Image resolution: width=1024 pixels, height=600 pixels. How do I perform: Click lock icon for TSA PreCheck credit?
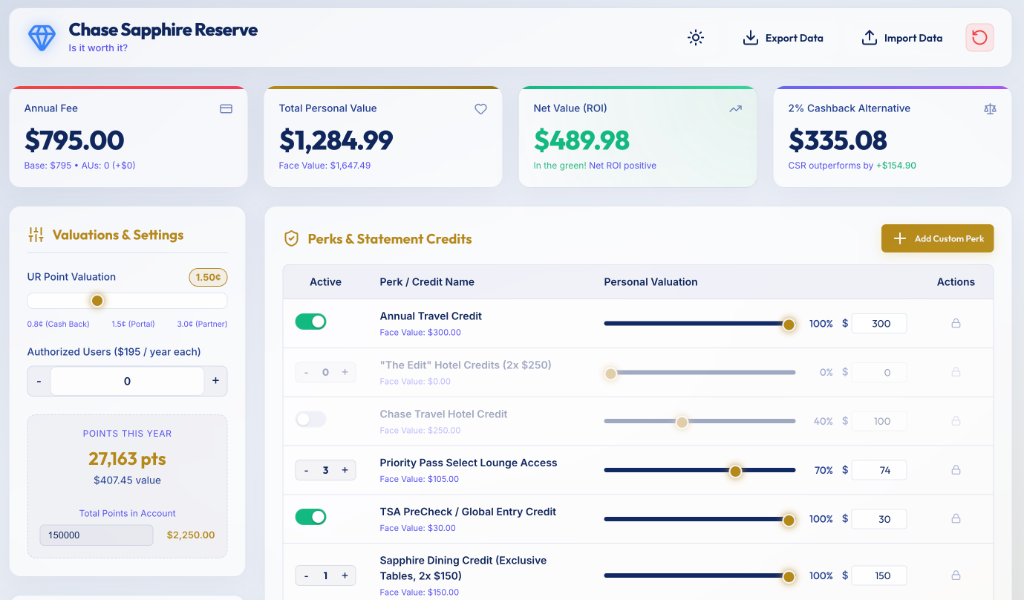[955, 519]
